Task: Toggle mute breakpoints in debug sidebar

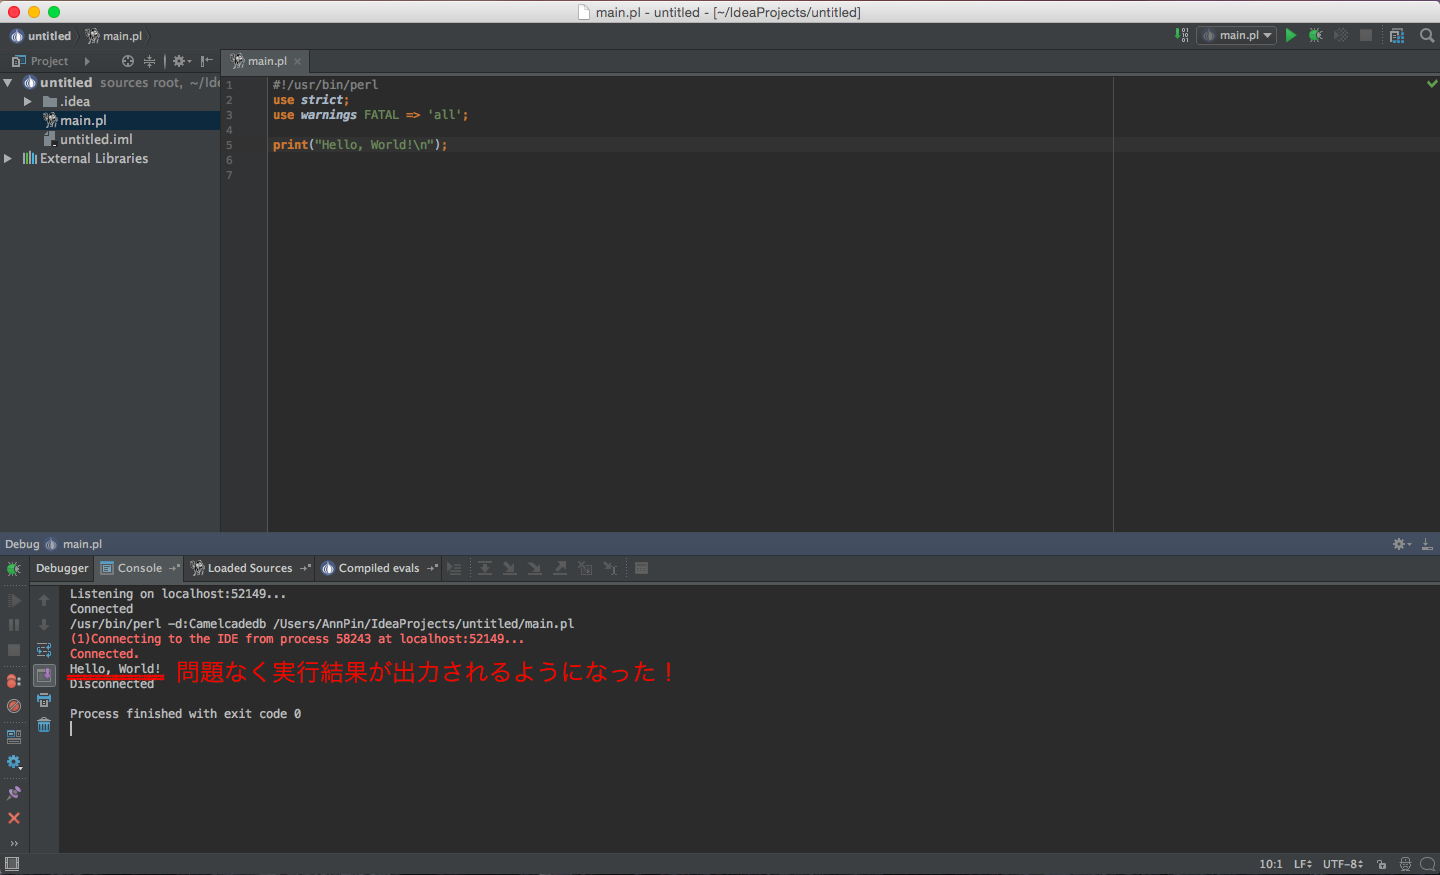Action: [x=14, y=706]
